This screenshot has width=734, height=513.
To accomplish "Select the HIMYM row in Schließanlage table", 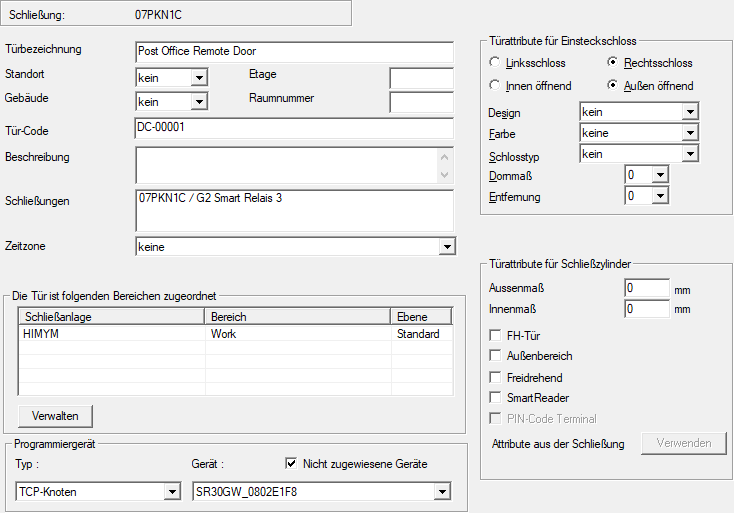I will 111,334.
